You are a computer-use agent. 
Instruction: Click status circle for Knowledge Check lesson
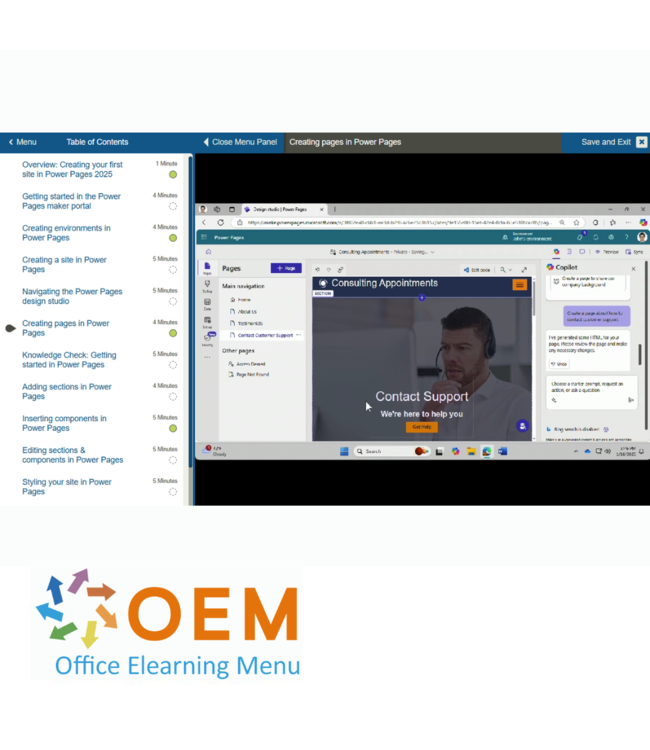pyautogui.click(x=173, y=365)
